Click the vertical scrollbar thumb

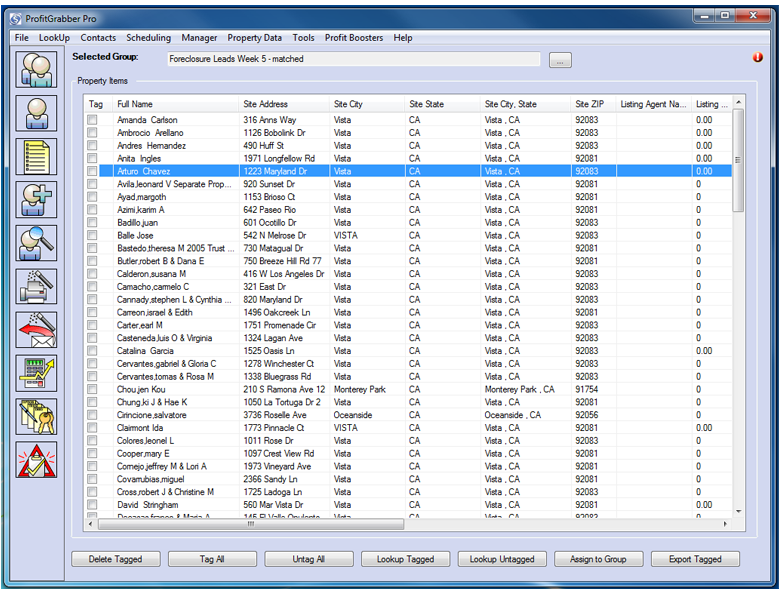(739, 160)
